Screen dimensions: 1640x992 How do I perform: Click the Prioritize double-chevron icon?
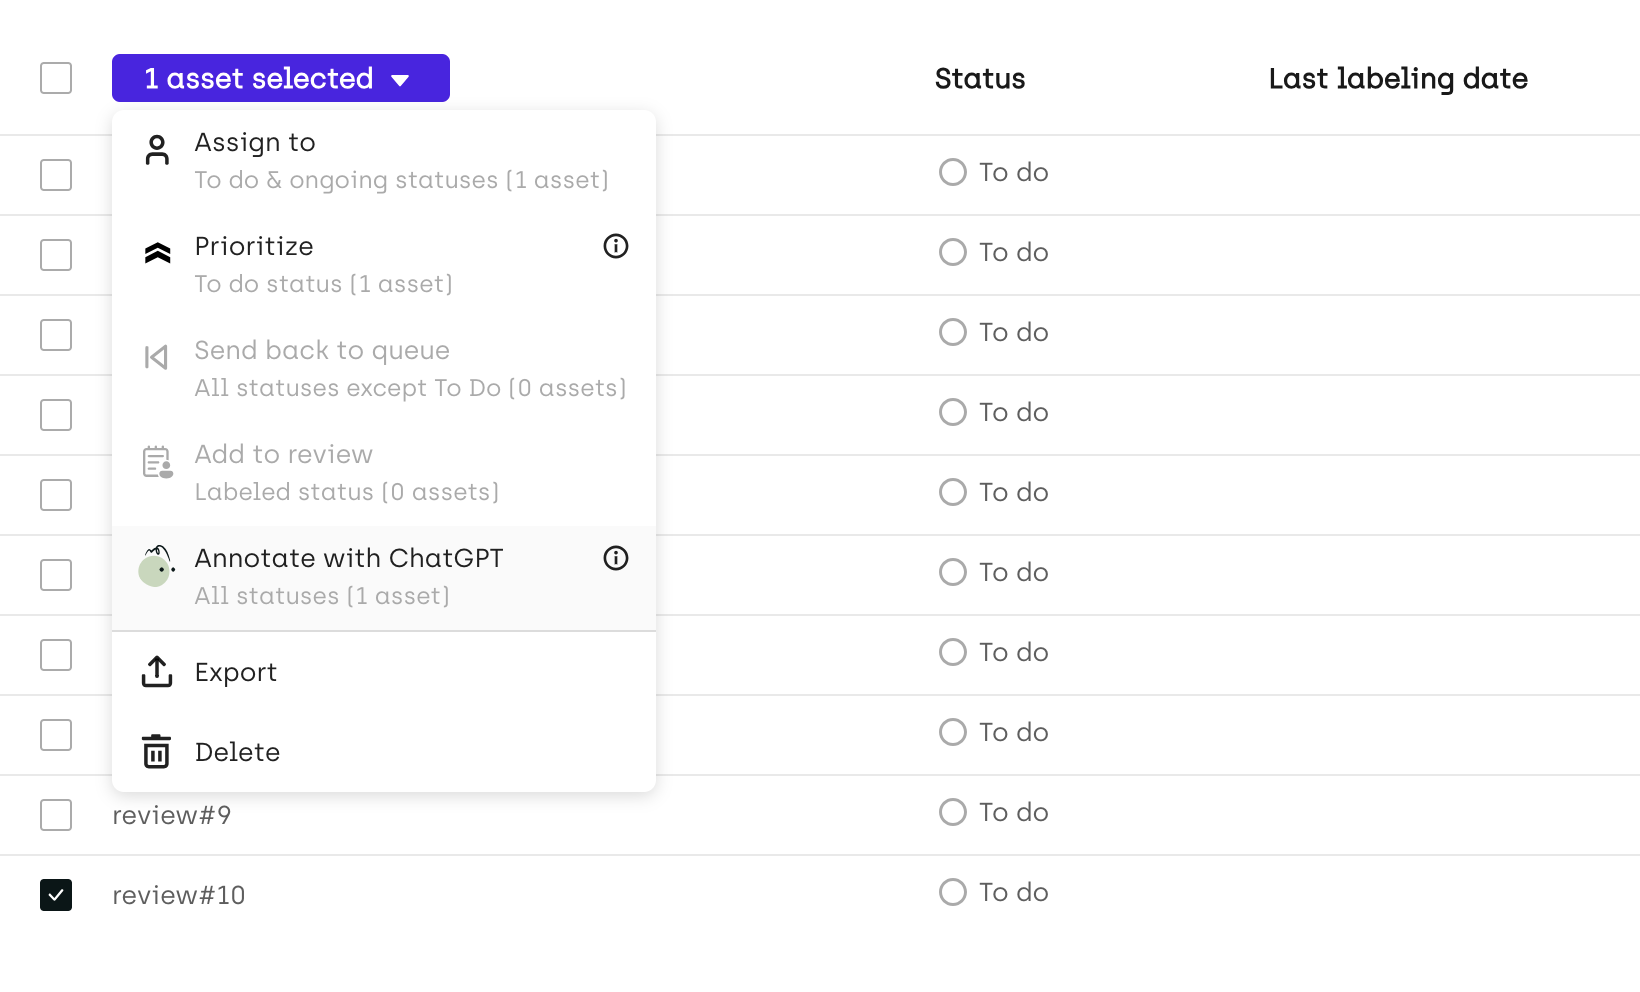click(157, 253)
